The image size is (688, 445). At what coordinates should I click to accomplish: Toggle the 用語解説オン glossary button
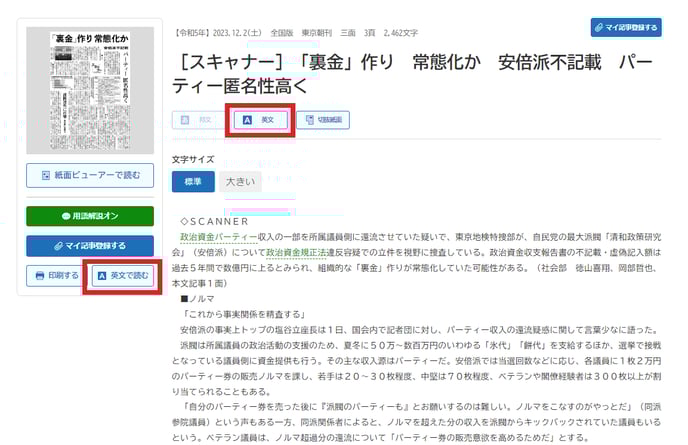tap(89, 215)
